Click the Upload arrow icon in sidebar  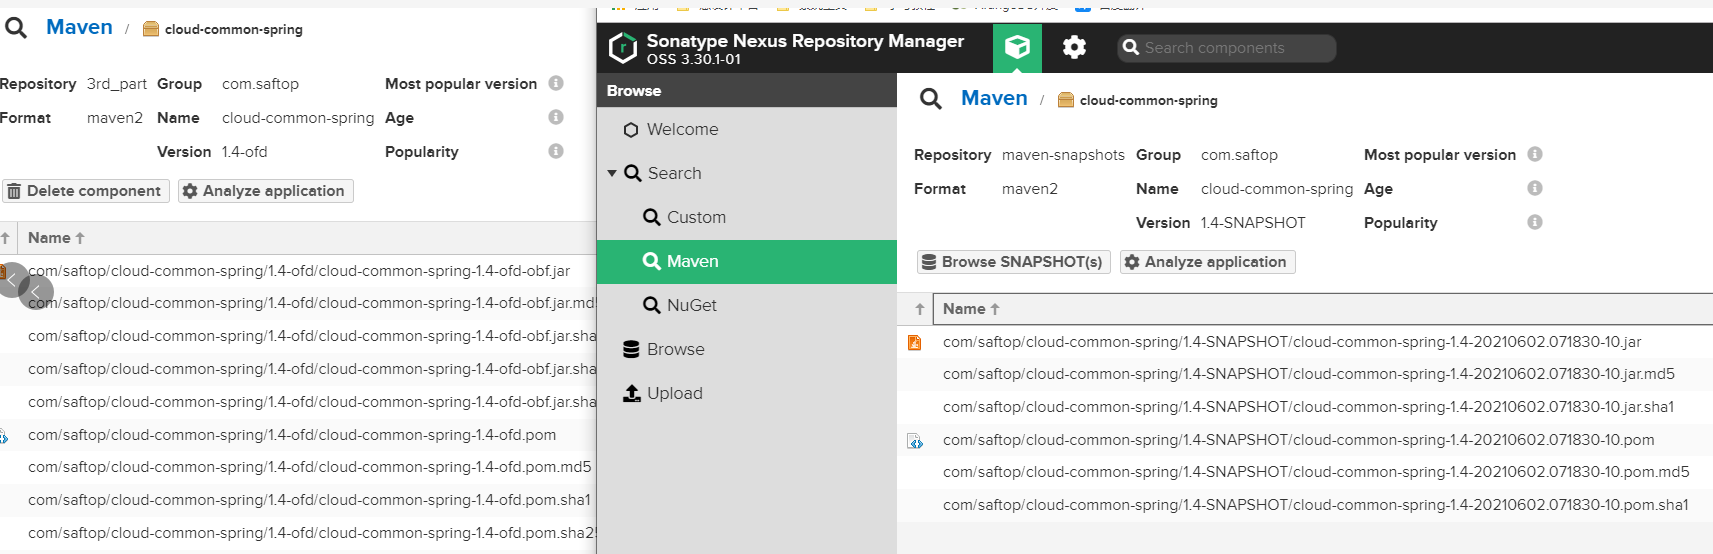(x=632, y=394)
